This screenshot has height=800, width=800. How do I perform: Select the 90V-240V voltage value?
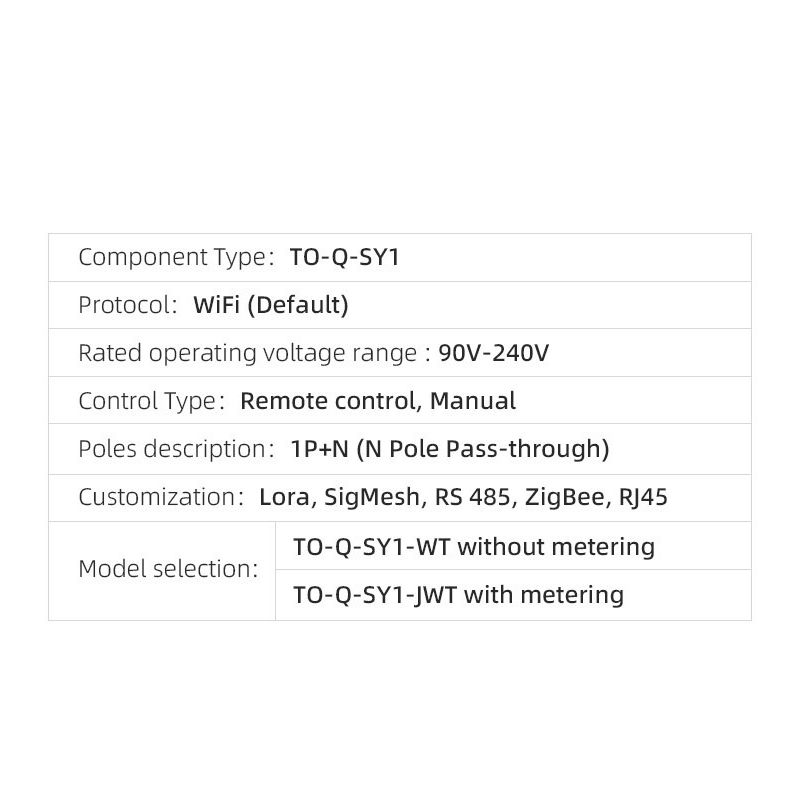point(494,353)
